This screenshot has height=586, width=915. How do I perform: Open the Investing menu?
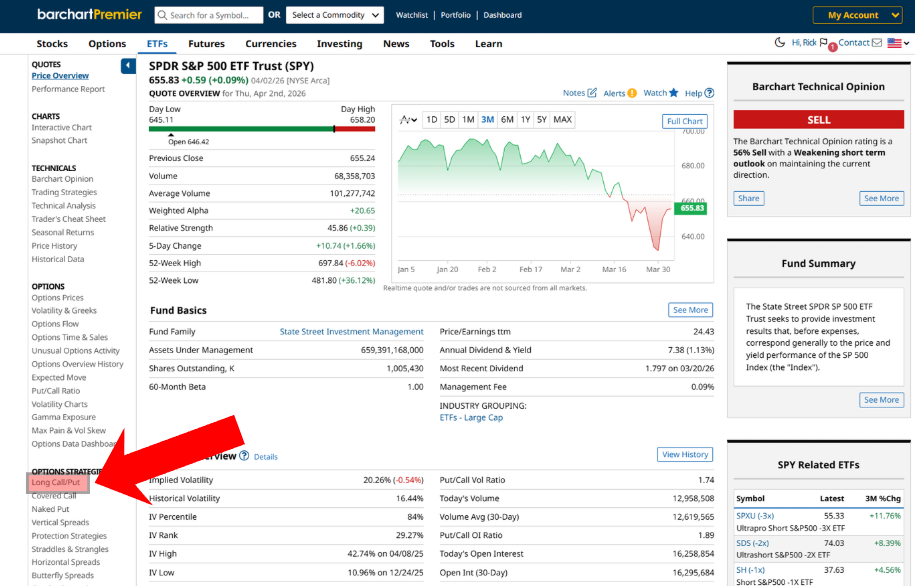coord(340,44)
